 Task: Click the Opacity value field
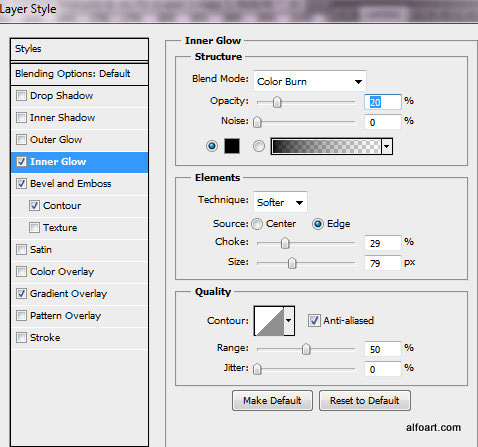coord(383,102)
